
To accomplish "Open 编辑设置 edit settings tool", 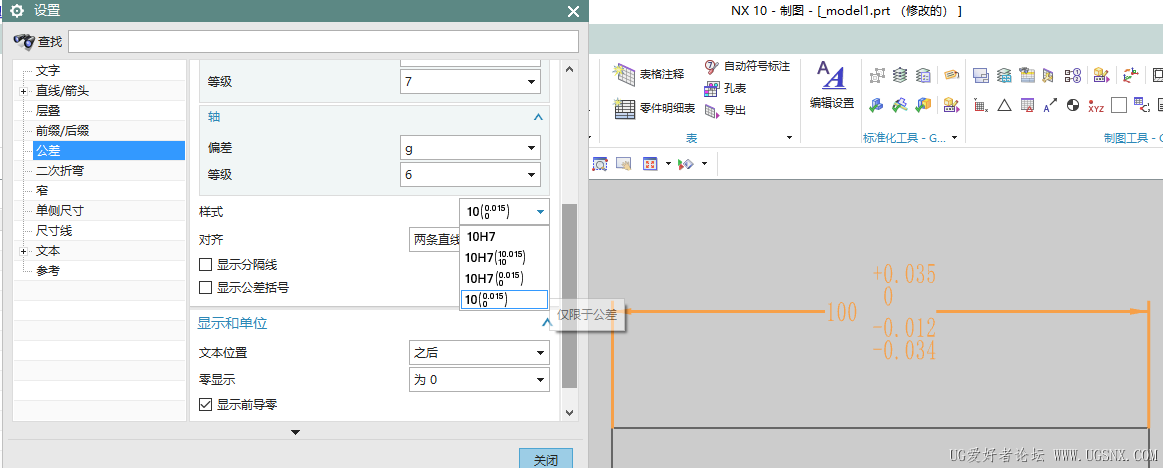I will click(x=831, y=85).
